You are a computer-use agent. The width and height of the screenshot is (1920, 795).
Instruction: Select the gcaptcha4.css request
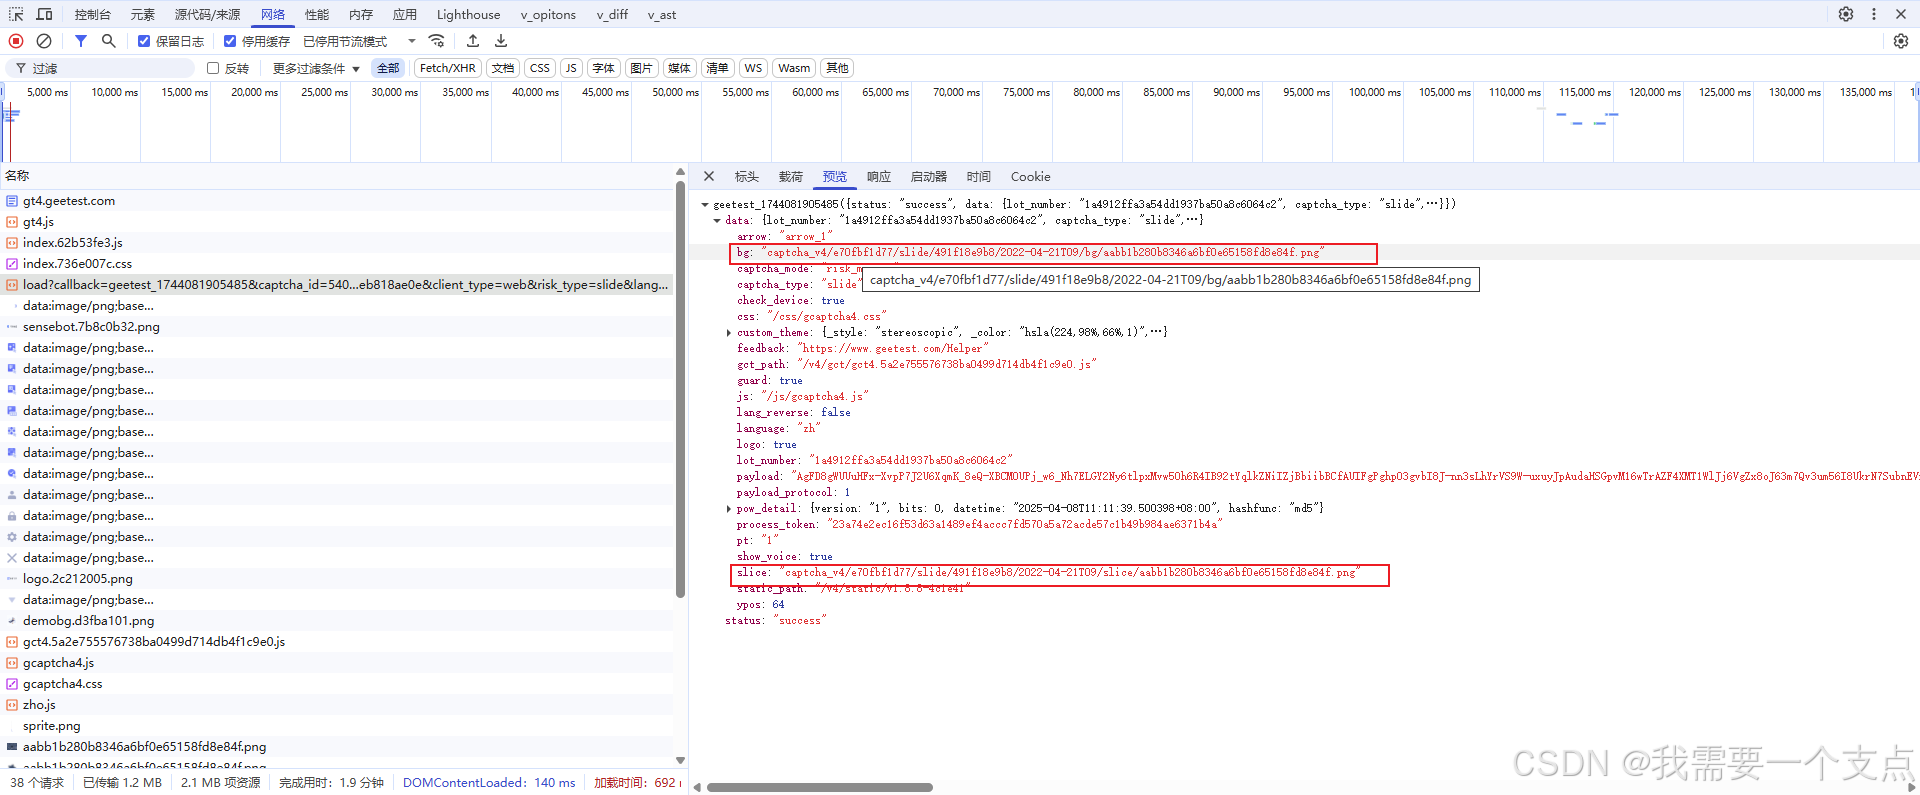(x=336, y=684)
